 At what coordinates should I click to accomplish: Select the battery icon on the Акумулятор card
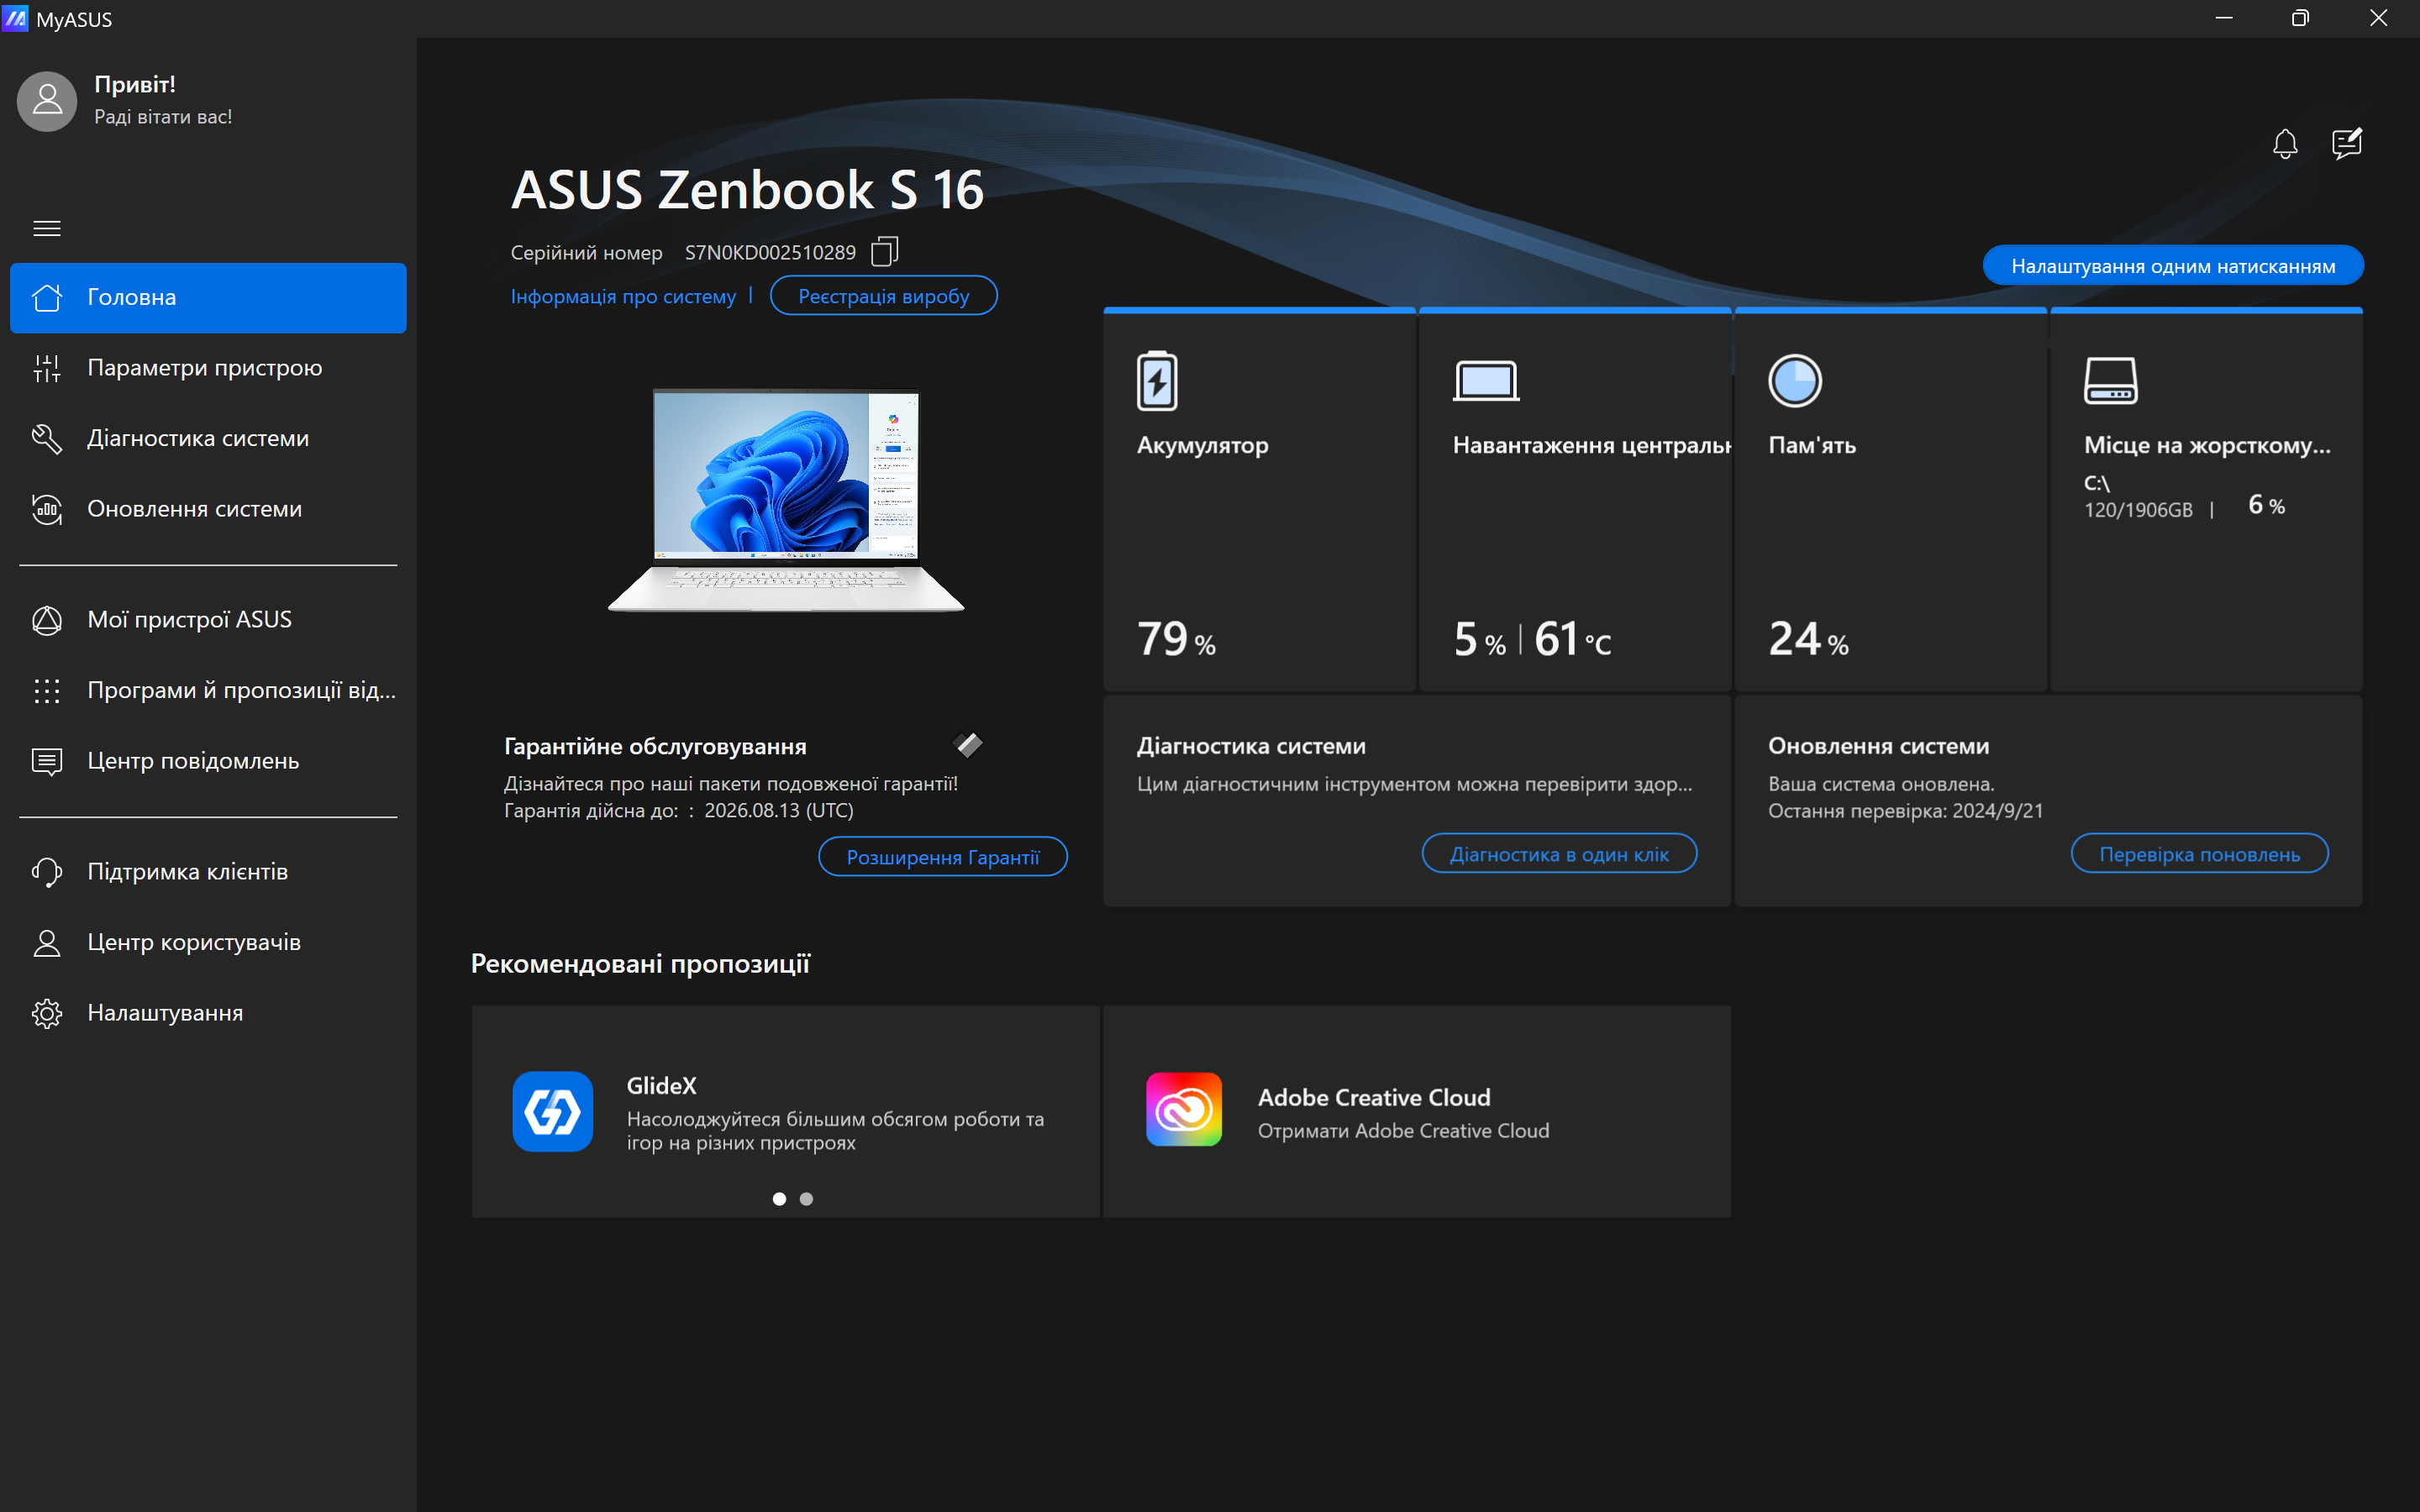pos(1157,381)
